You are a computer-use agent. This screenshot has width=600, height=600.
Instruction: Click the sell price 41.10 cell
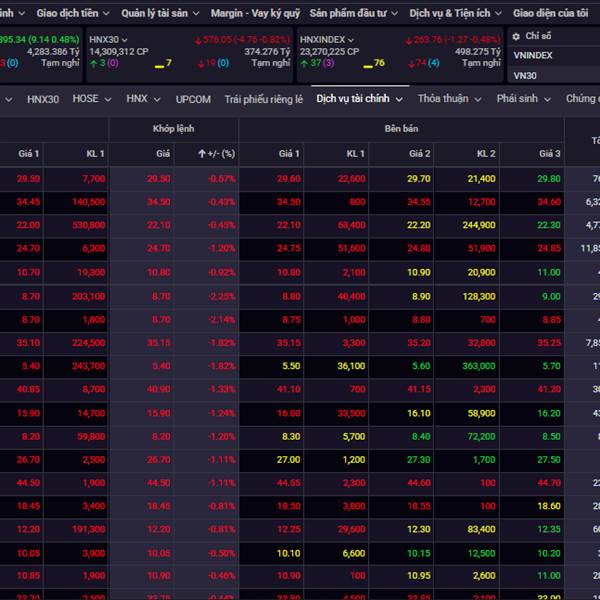coord(289,390)
